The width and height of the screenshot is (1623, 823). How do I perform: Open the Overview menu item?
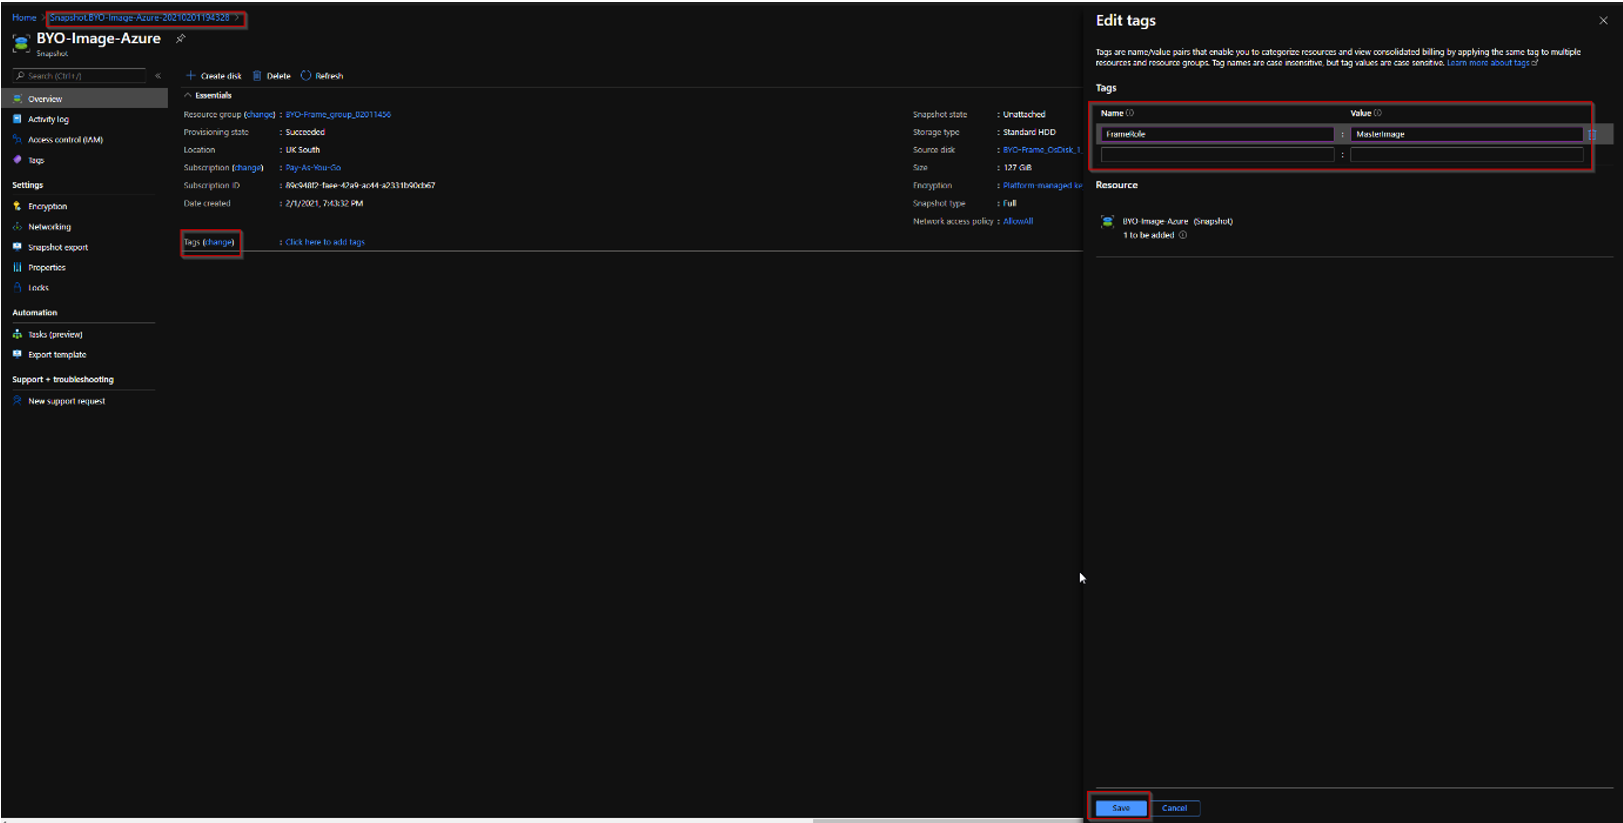point(85,99)
